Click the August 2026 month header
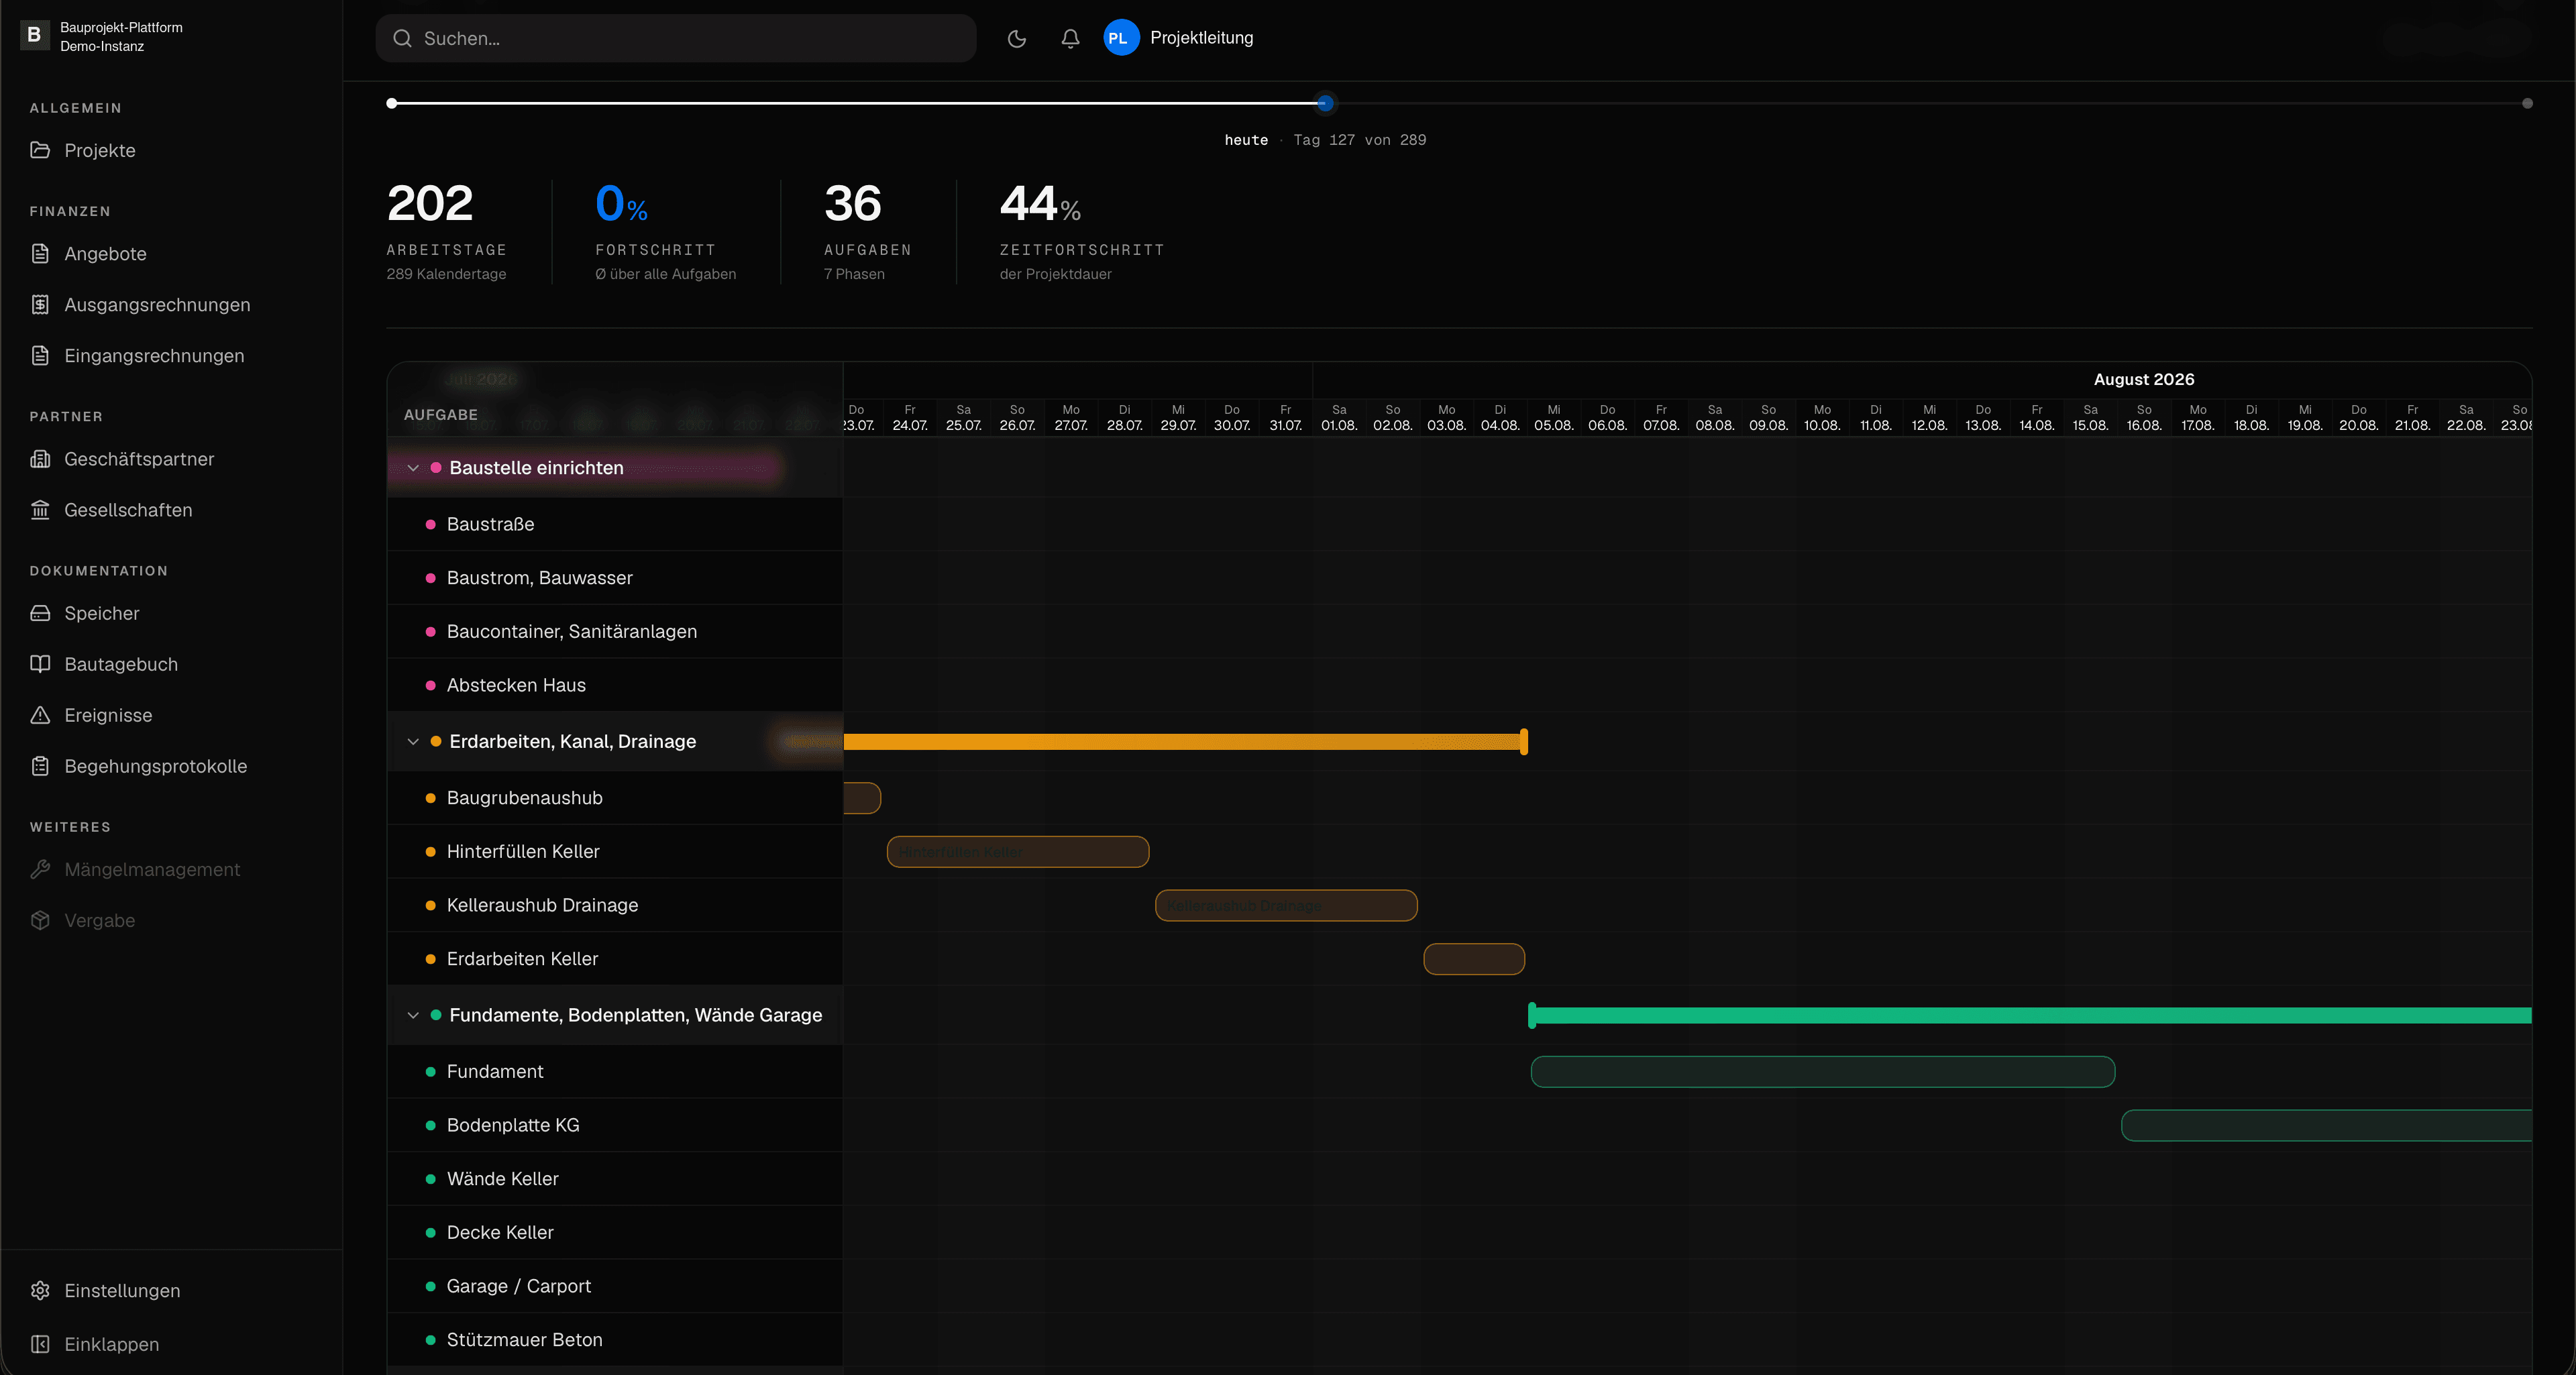The height and width of the screenshot is (1375, 2576). click(x=2144, y=379)
